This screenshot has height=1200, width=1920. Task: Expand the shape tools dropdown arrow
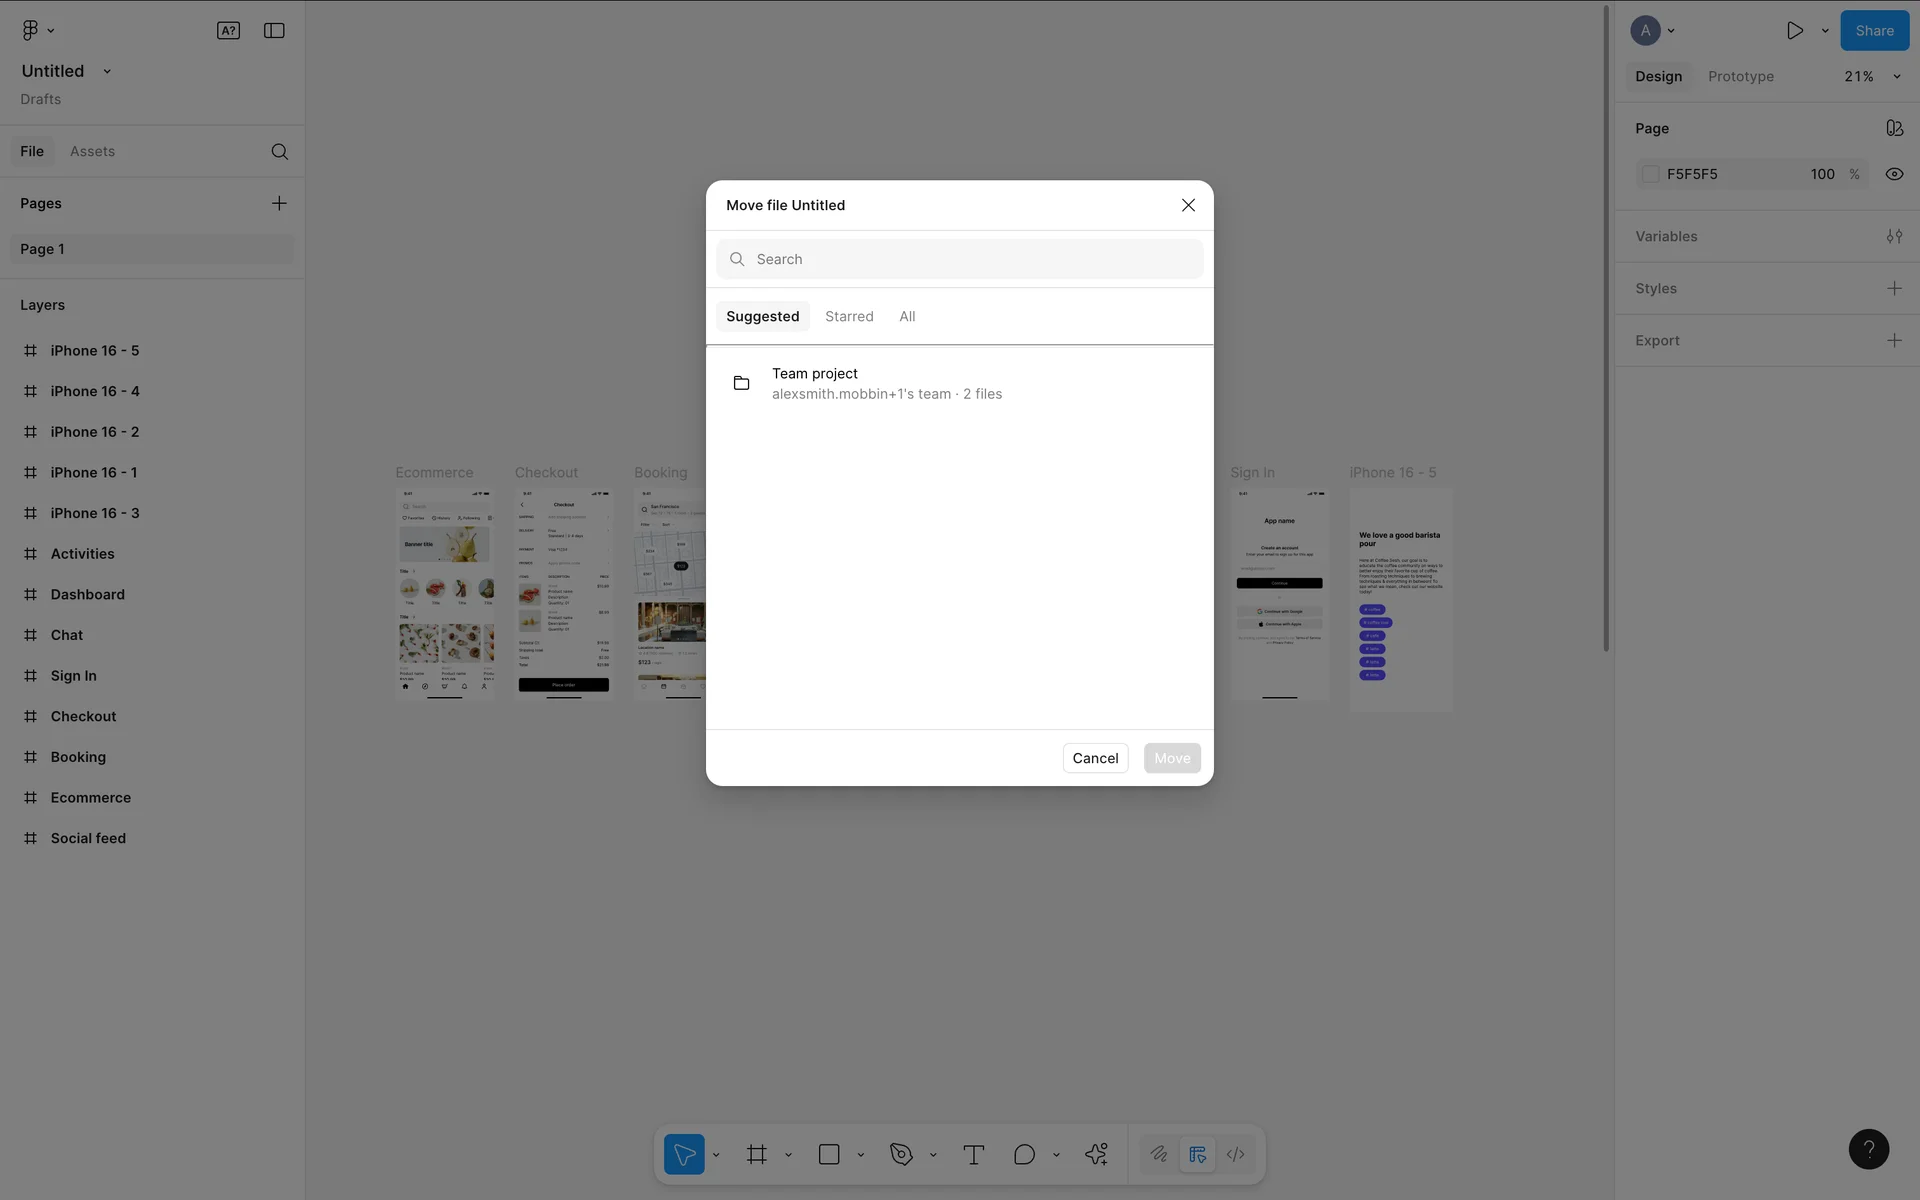coord(860,1155)
